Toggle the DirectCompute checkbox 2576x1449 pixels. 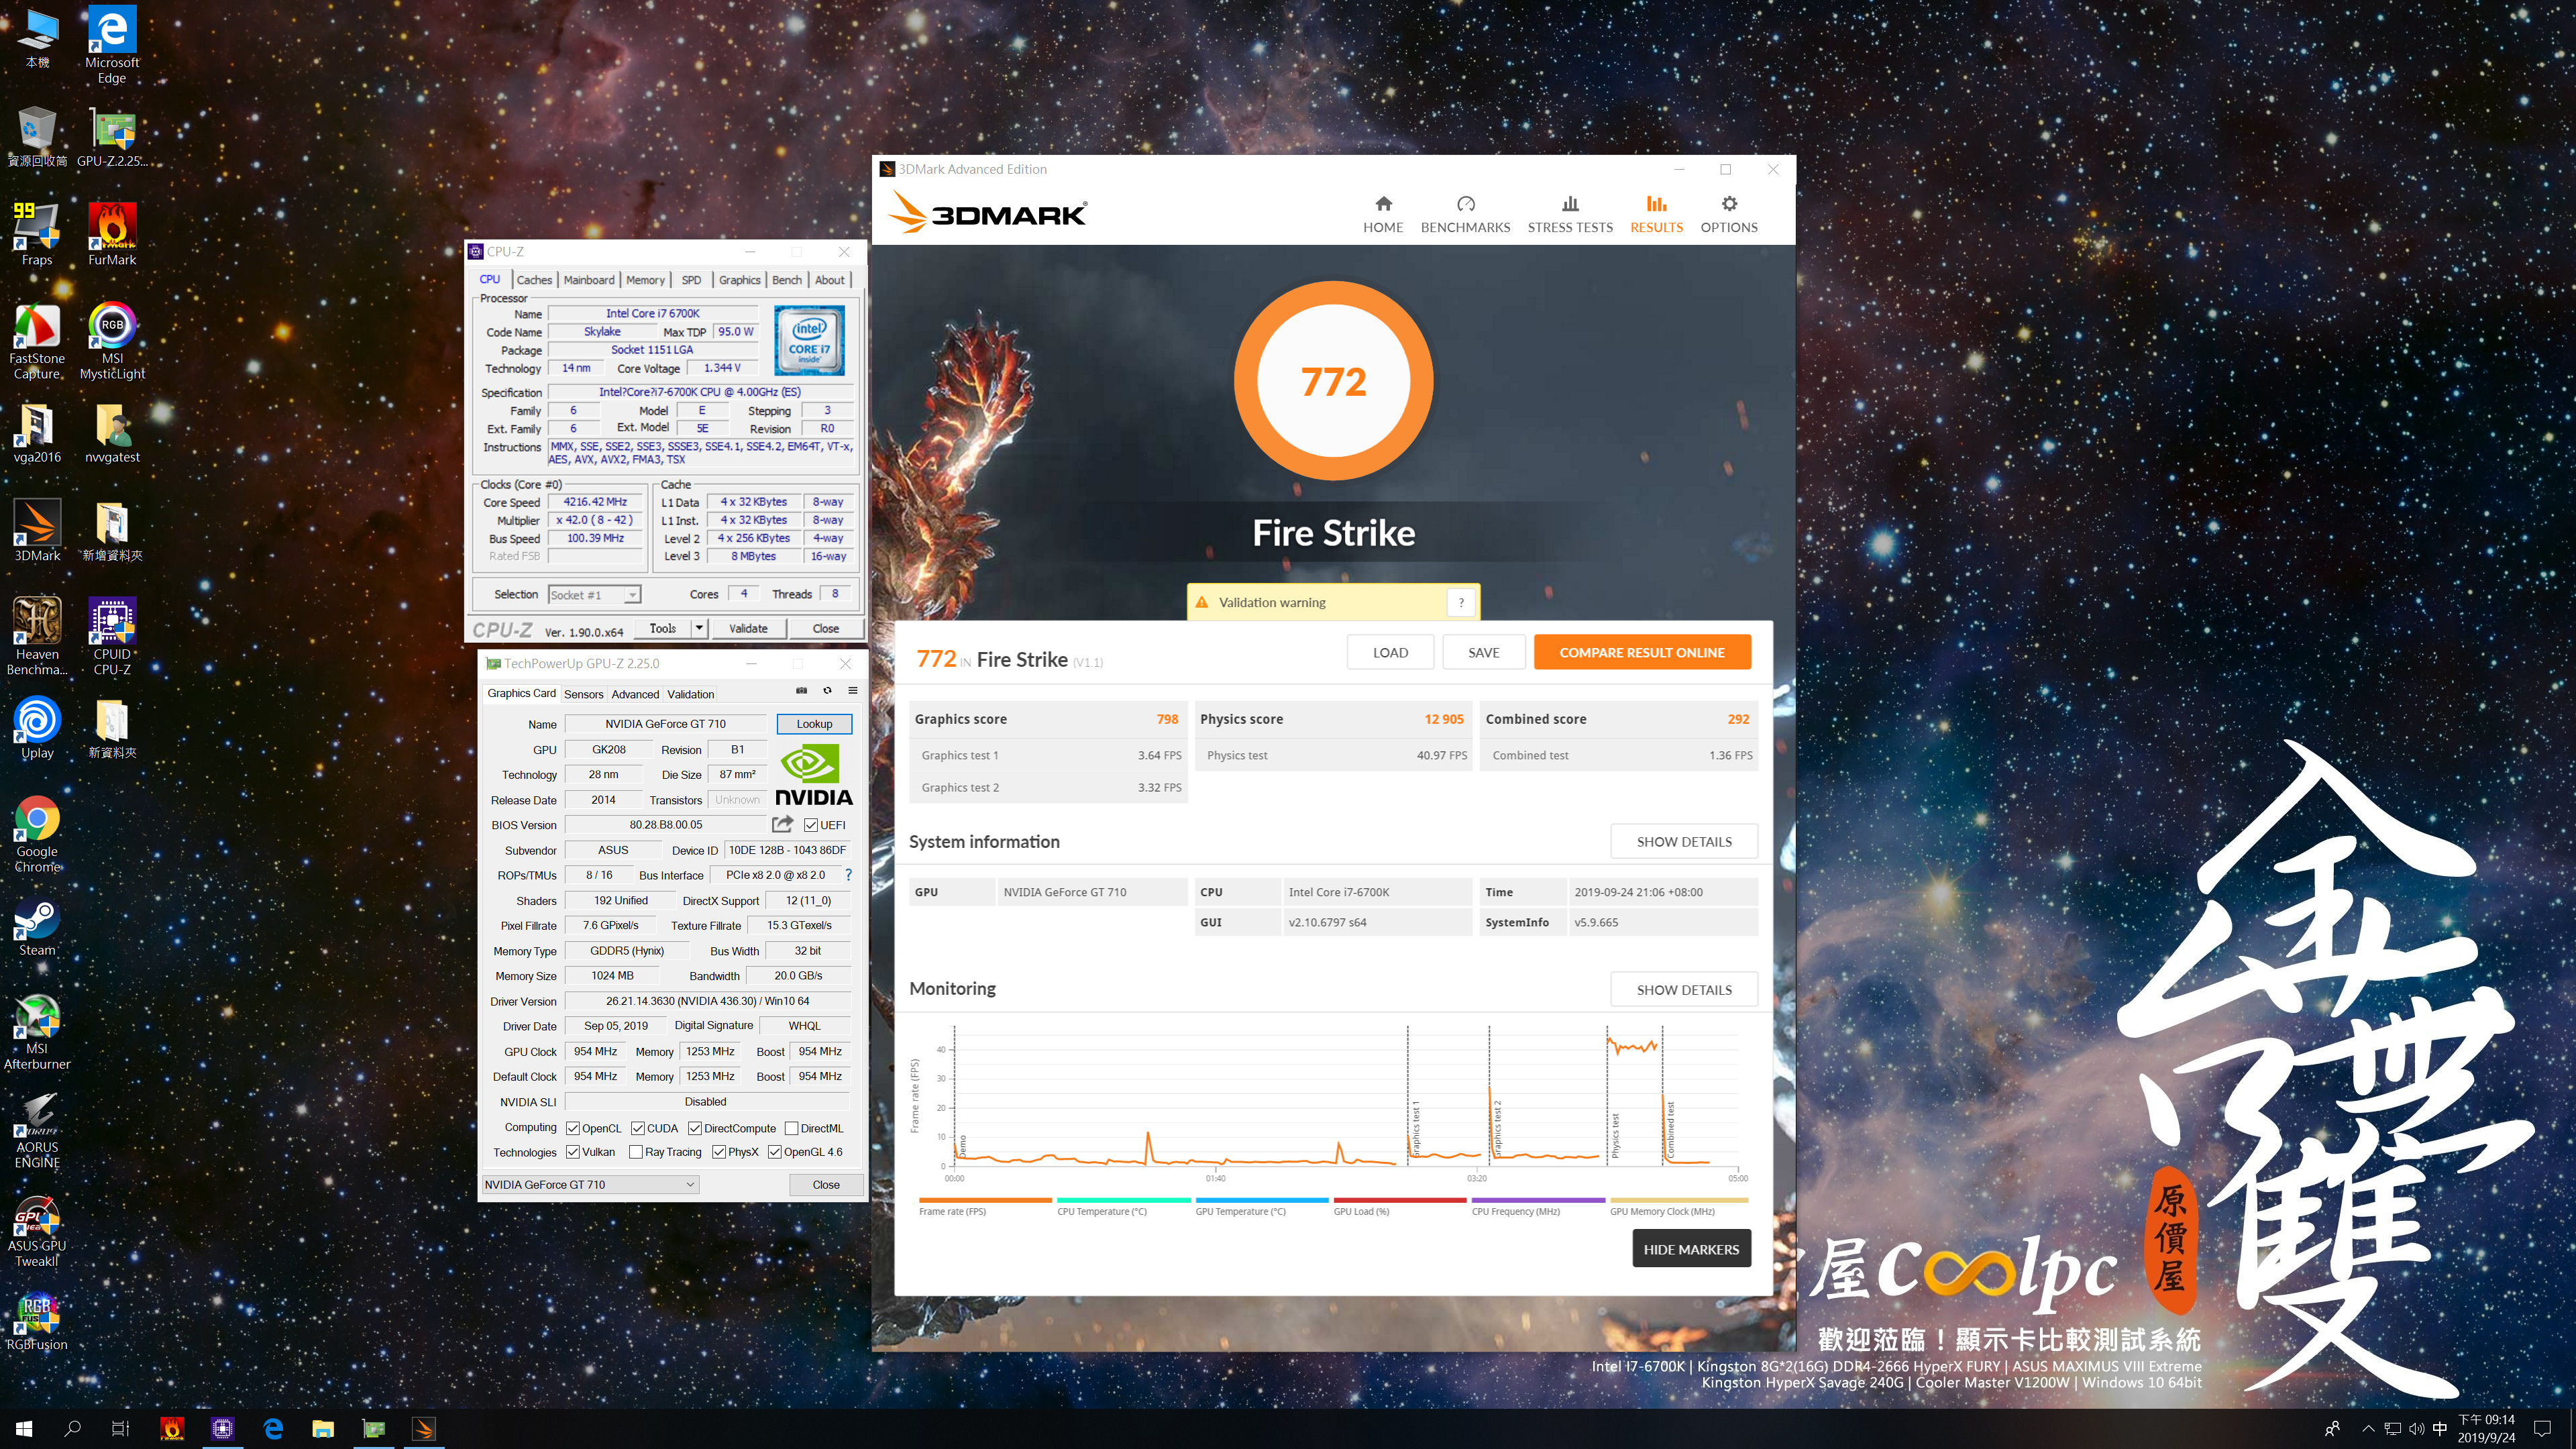click(x=695, y=1128)
